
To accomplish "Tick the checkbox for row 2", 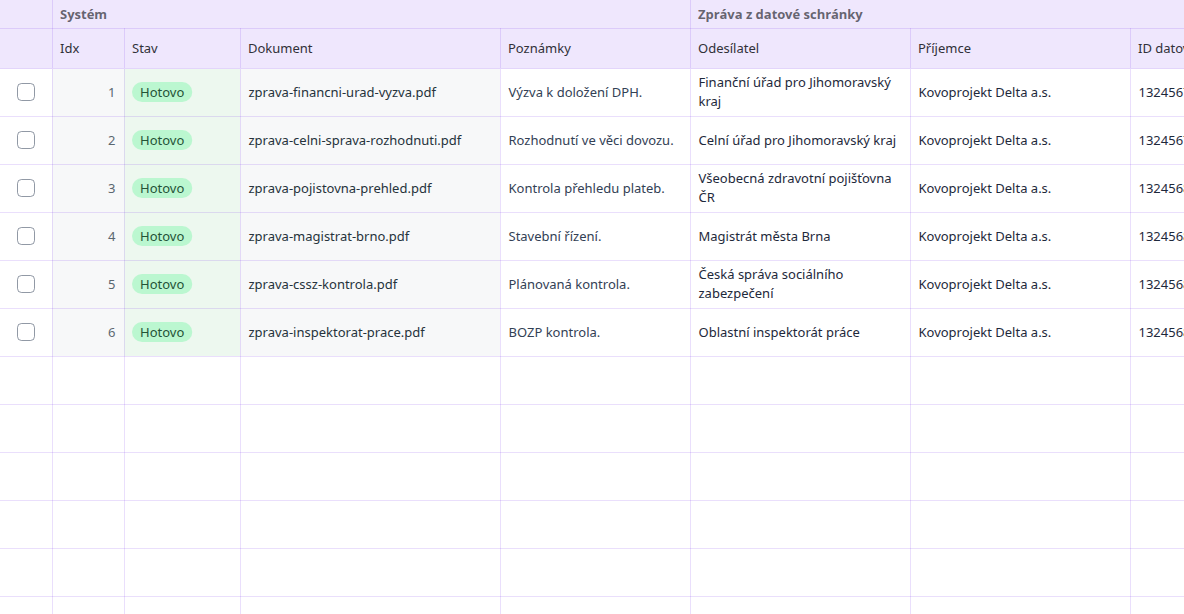I will (26, 140).
